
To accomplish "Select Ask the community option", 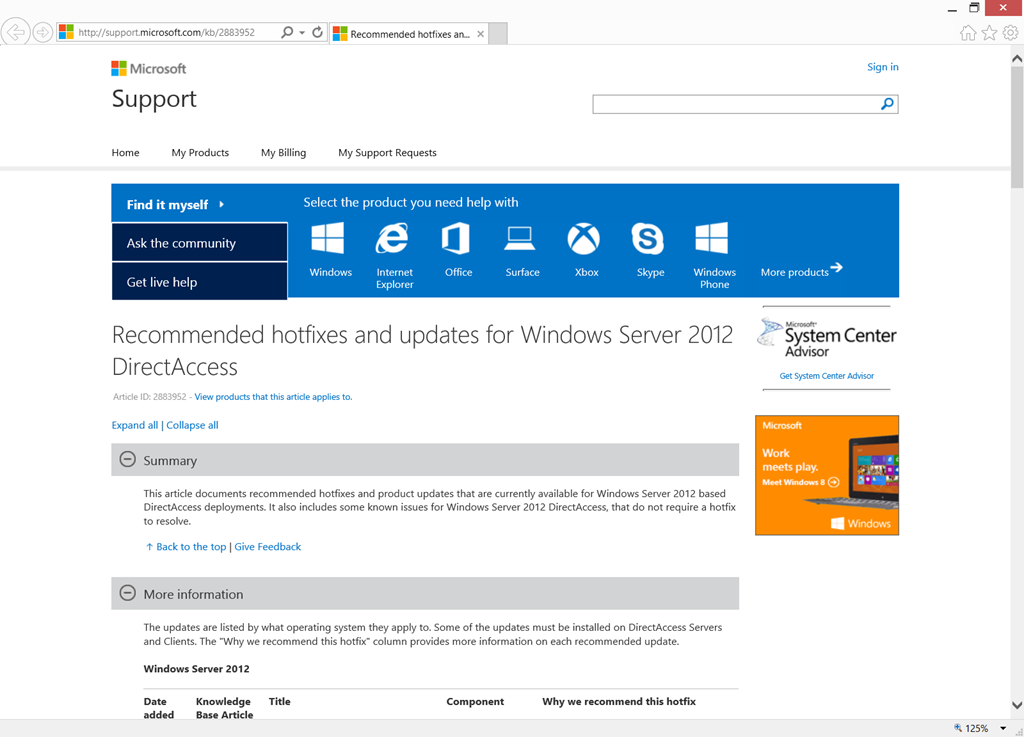I will coord(199,243).
